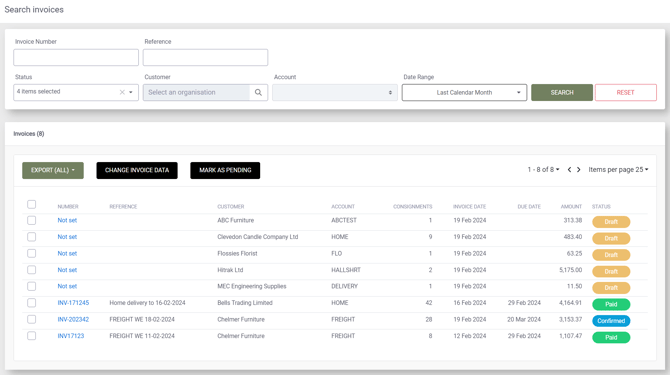Screen dimensions: 670x375
Task: Click the customer search magnifier icon
Action: click(258, 92)
